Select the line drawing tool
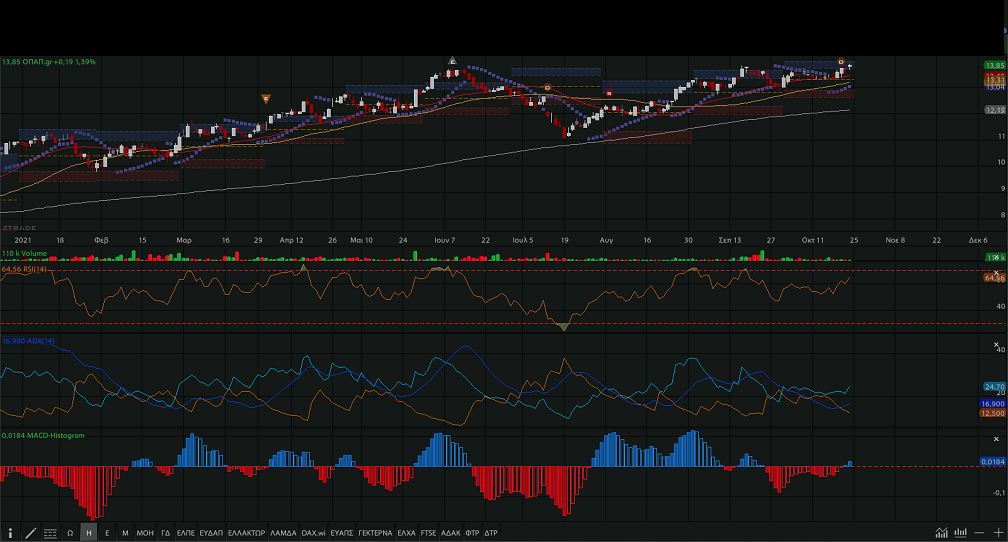Viewport: 1008px width, 542px height. (30, 533)
